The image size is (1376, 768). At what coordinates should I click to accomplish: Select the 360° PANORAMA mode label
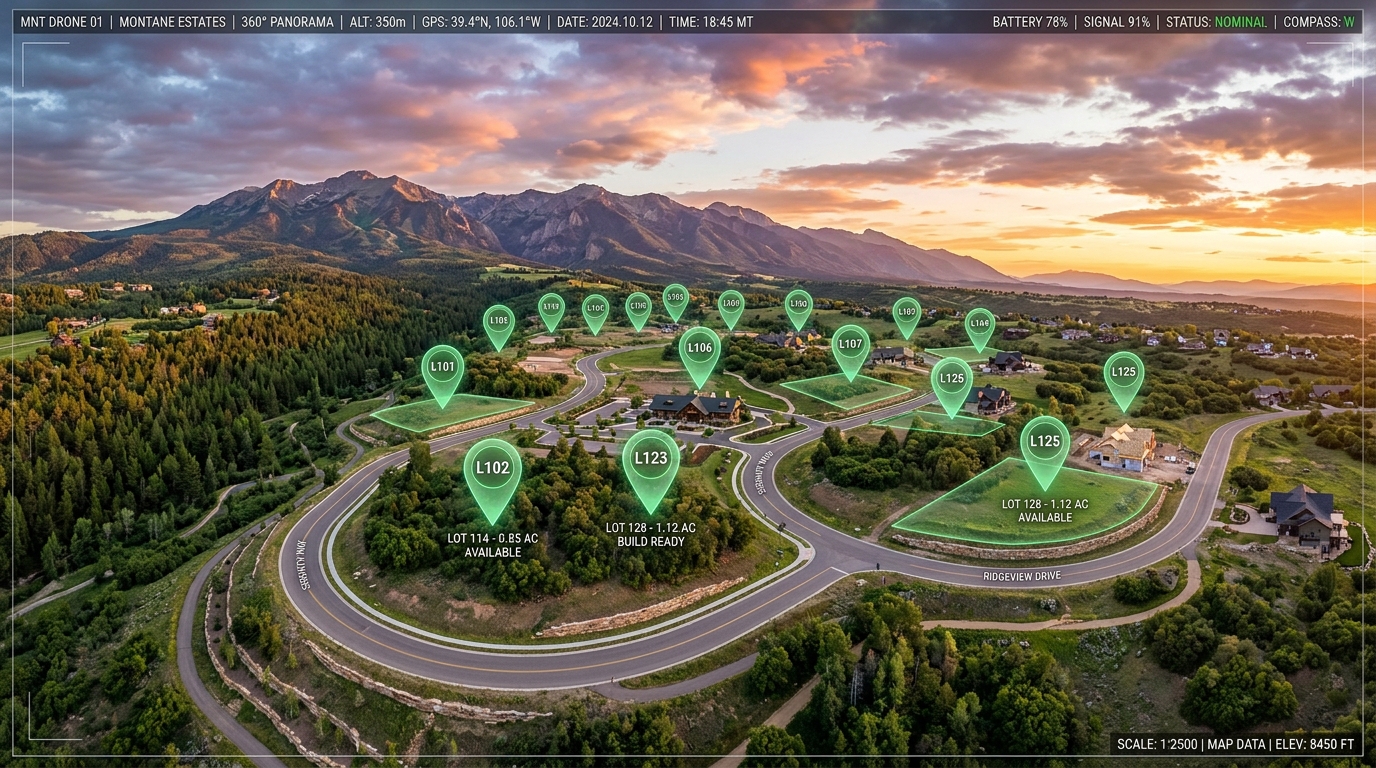287,22
